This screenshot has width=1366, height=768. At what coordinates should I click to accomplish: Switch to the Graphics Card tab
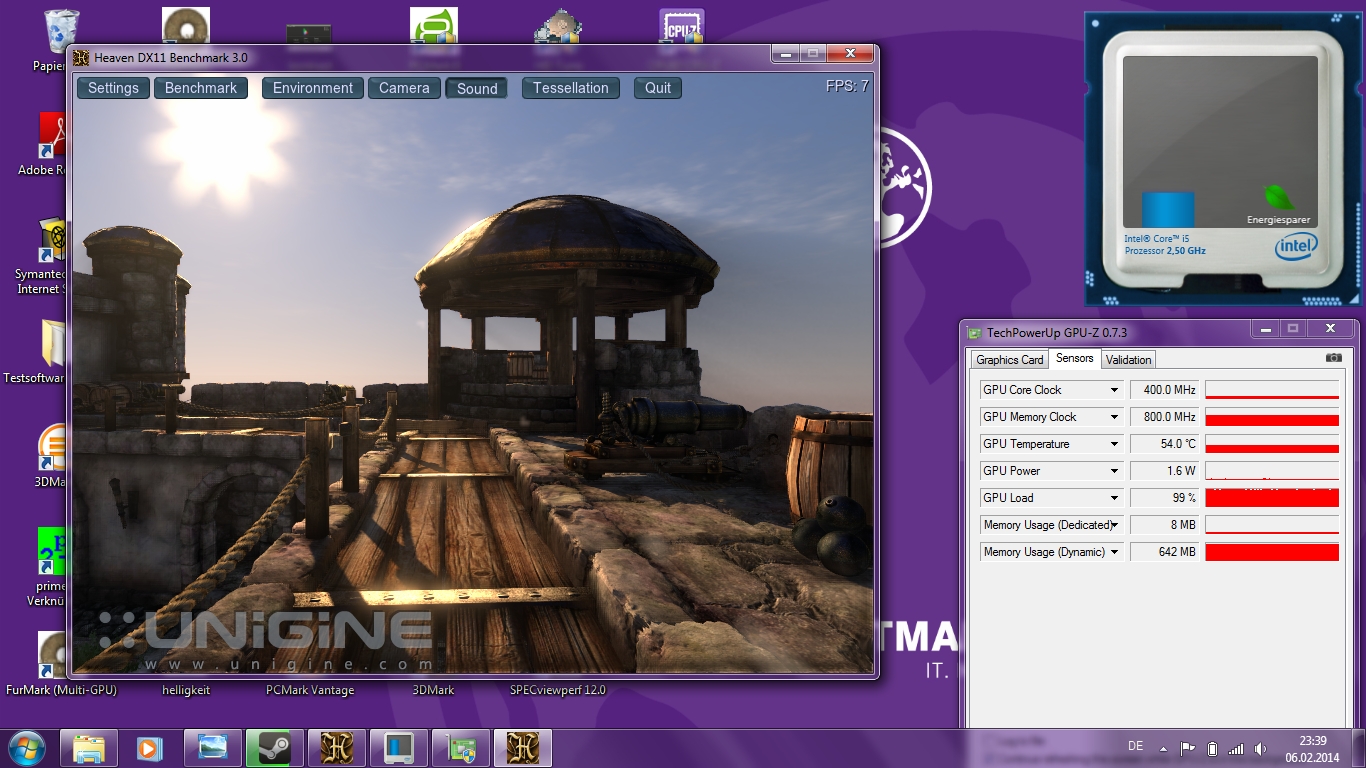click(1009, 360)
